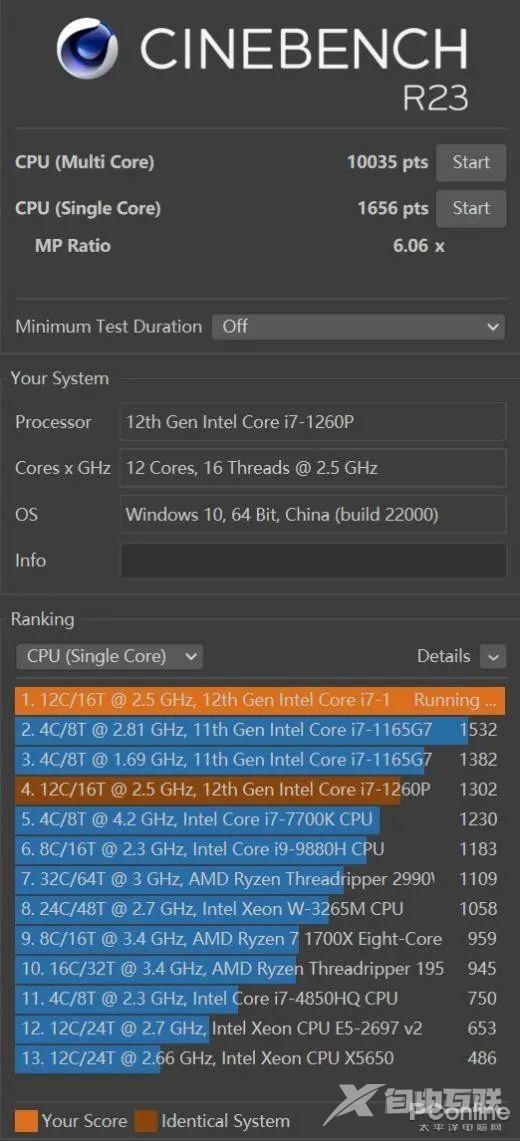
Task: Start the CPU Single Core test
Action: pyautogui.click(x=471, y=209)
